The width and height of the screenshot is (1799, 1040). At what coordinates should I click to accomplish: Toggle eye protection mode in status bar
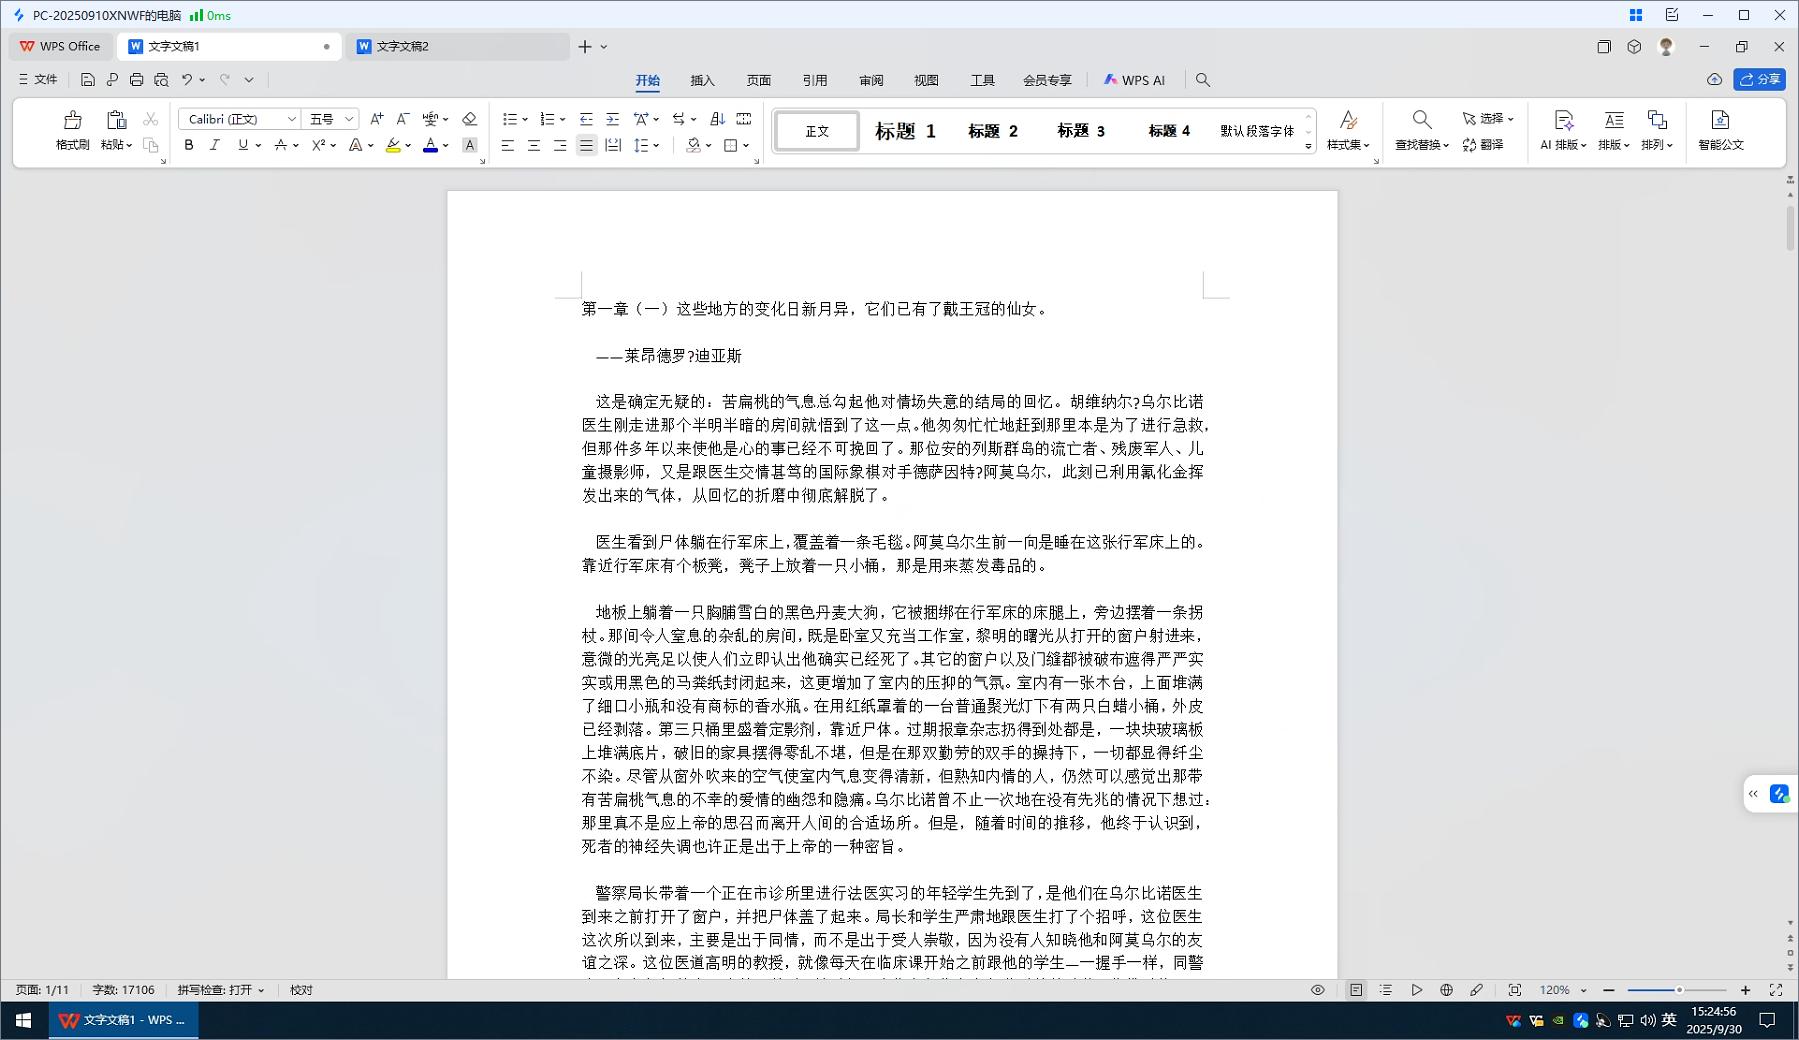(x=1318, y=990)
